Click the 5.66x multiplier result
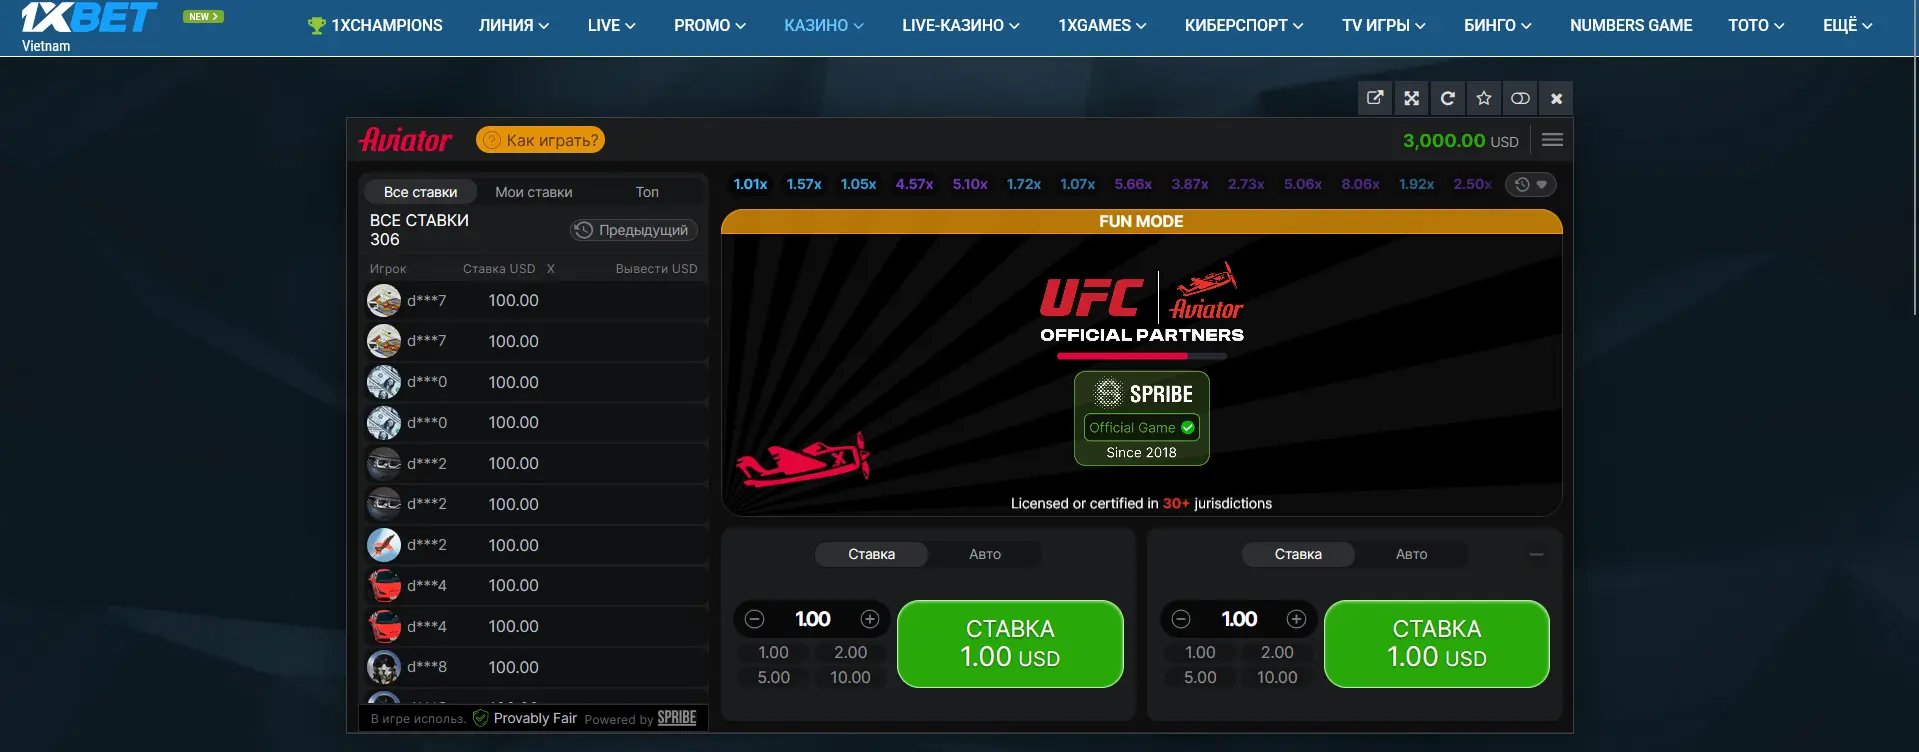The height and width of the screenshot is (752, 1919). point(1133,184)
